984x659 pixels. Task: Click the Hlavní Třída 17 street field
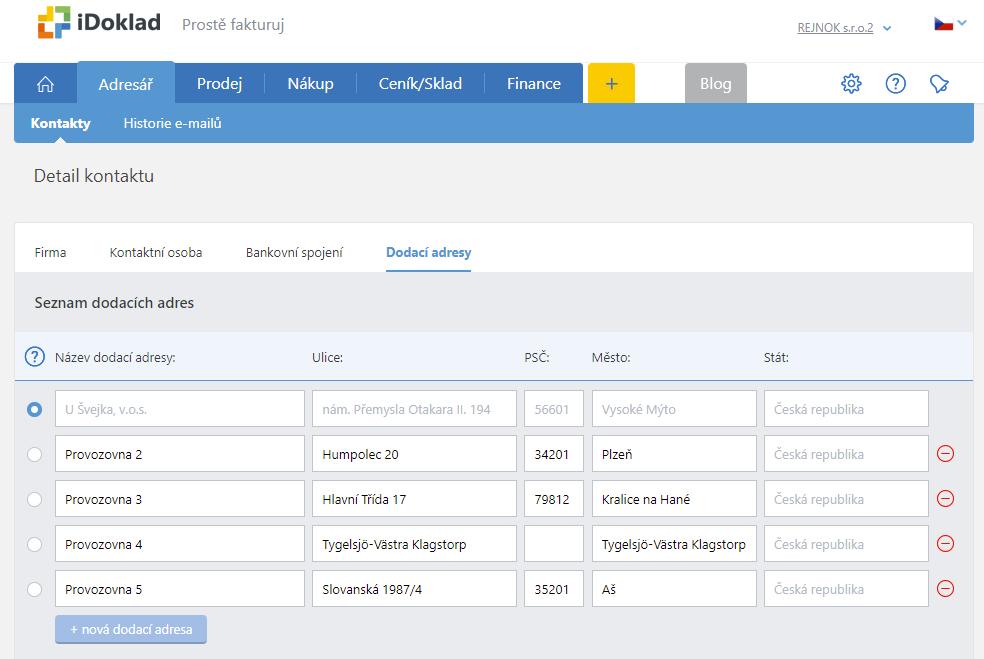414,499
